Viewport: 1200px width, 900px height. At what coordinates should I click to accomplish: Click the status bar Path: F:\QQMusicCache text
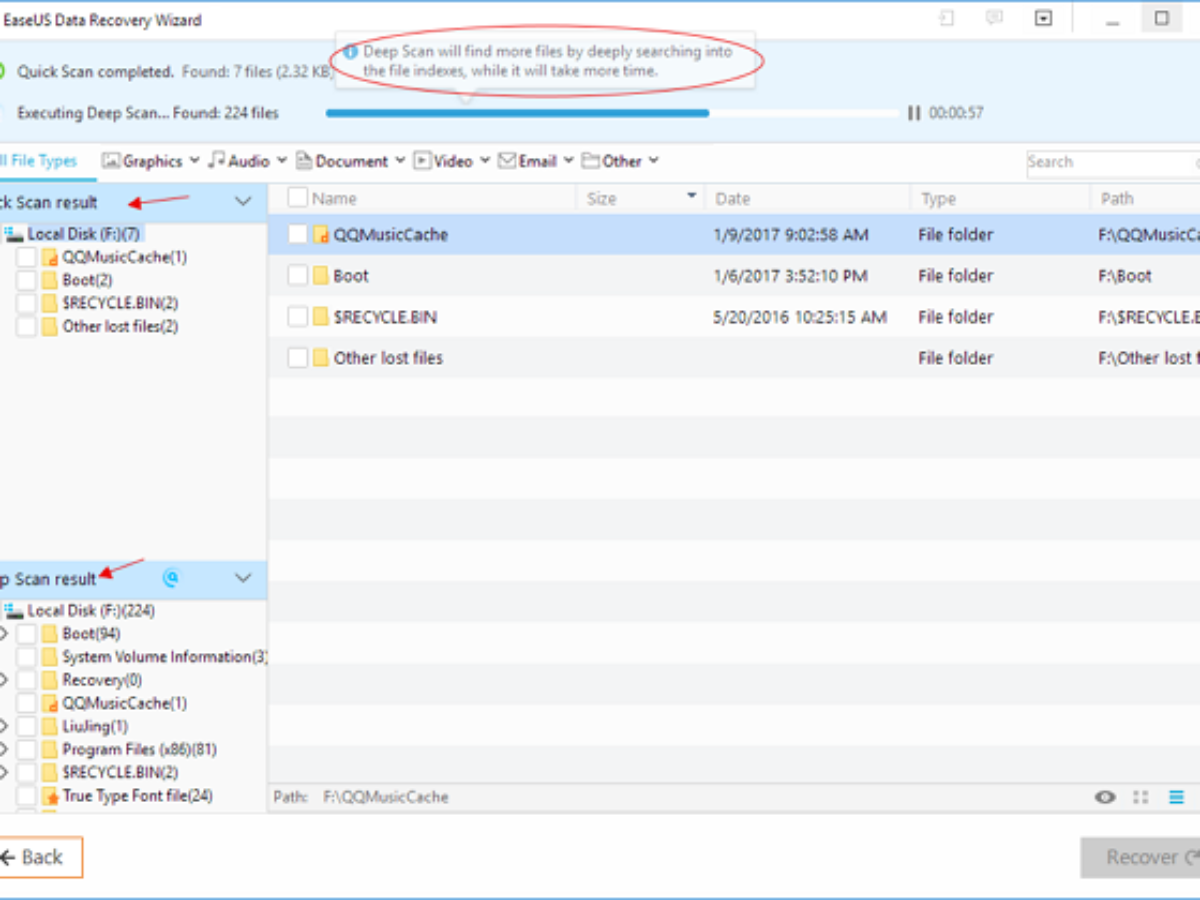tap(361, 797)
